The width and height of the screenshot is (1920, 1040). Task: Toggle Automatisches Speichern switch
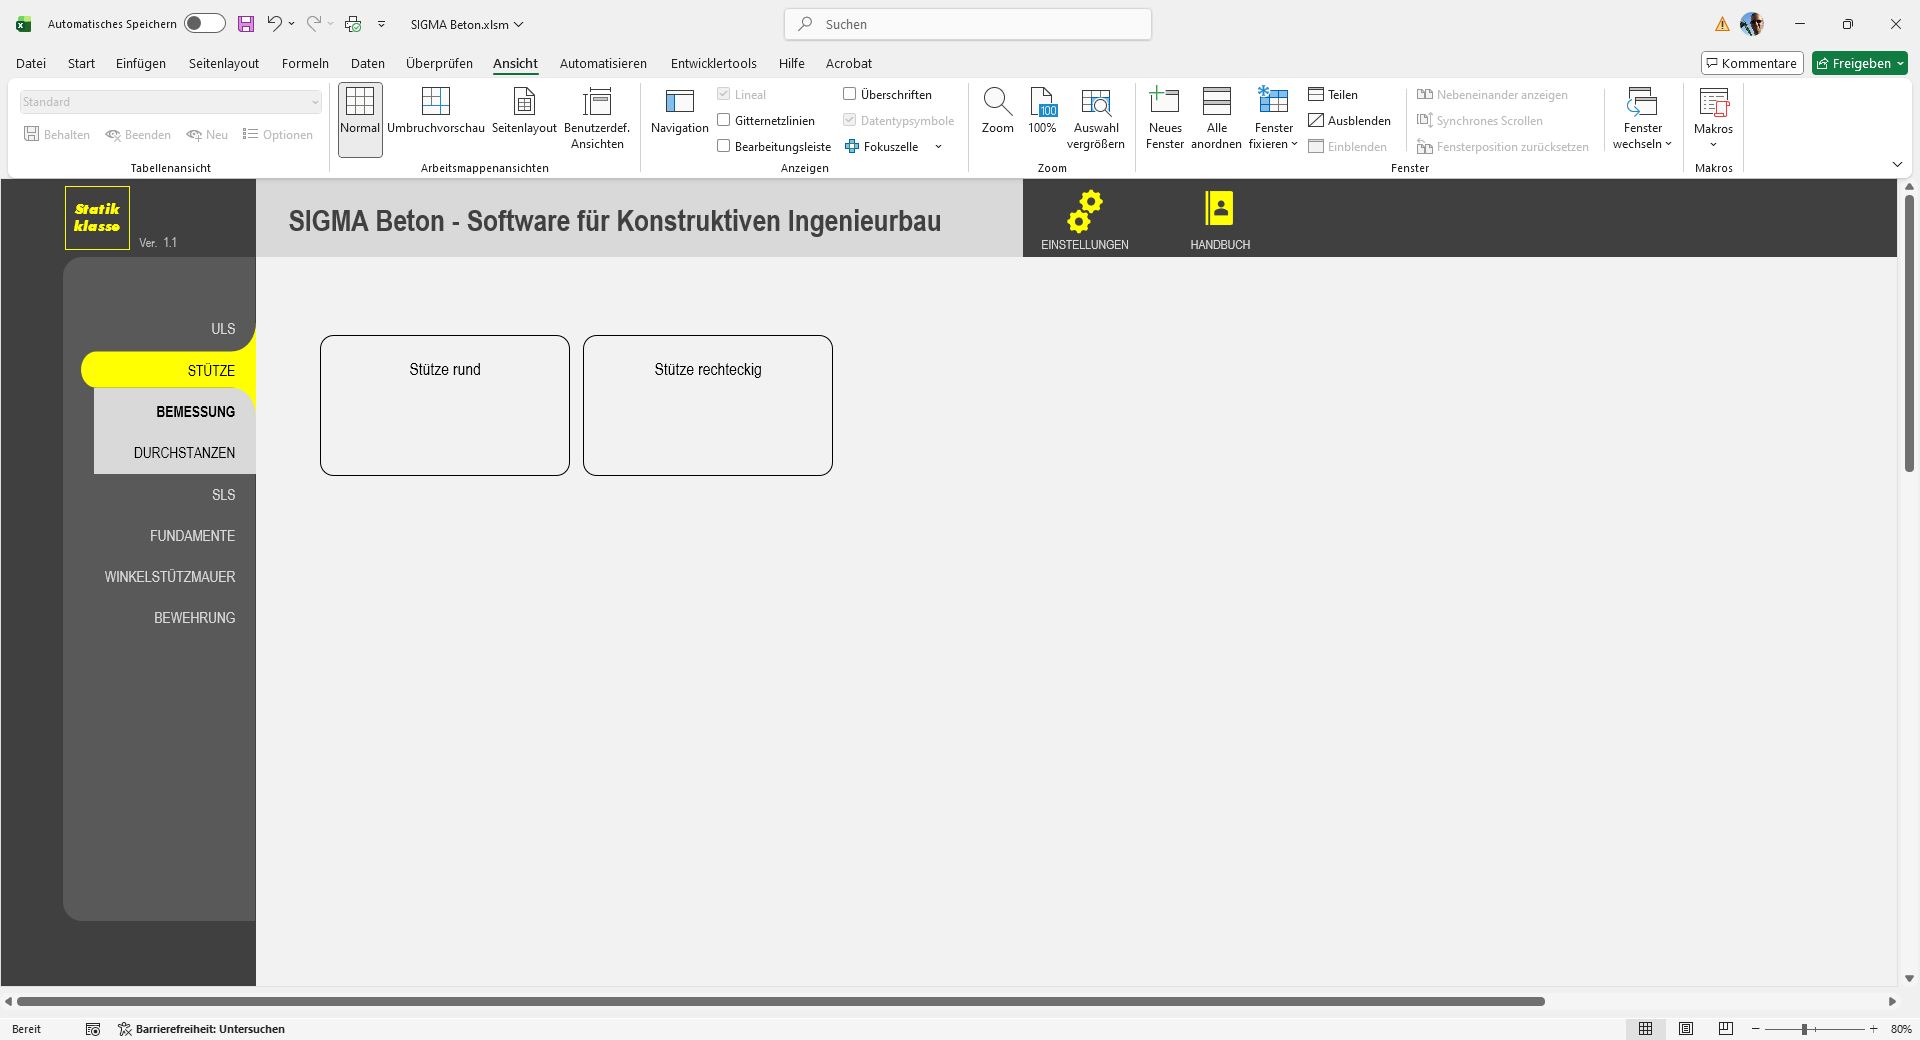[205, 24]
